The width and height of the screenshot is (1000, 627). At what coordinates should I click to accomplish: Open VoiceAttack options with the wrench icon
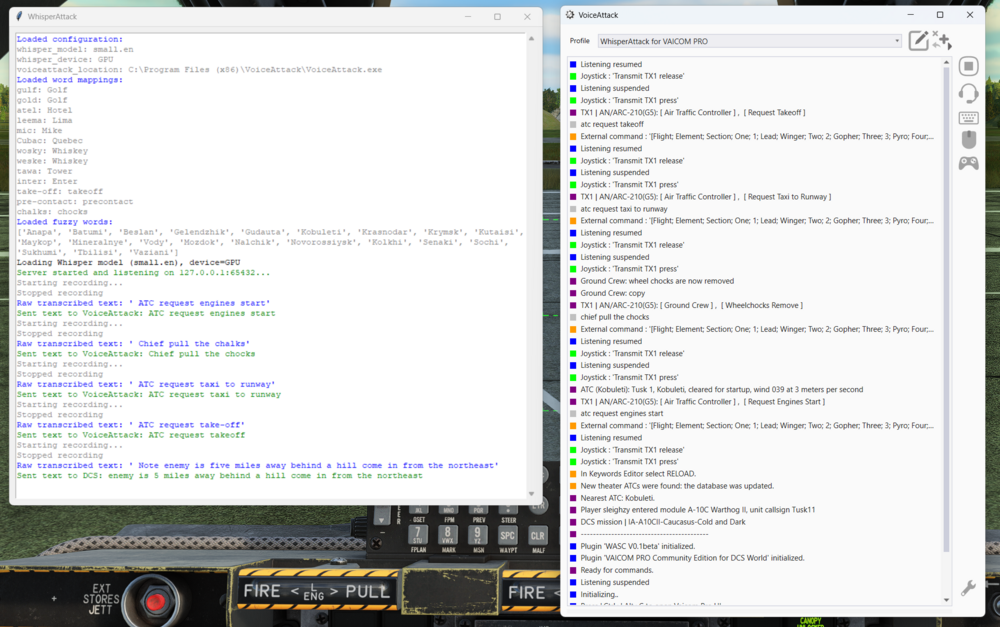(x=967, y=589)
